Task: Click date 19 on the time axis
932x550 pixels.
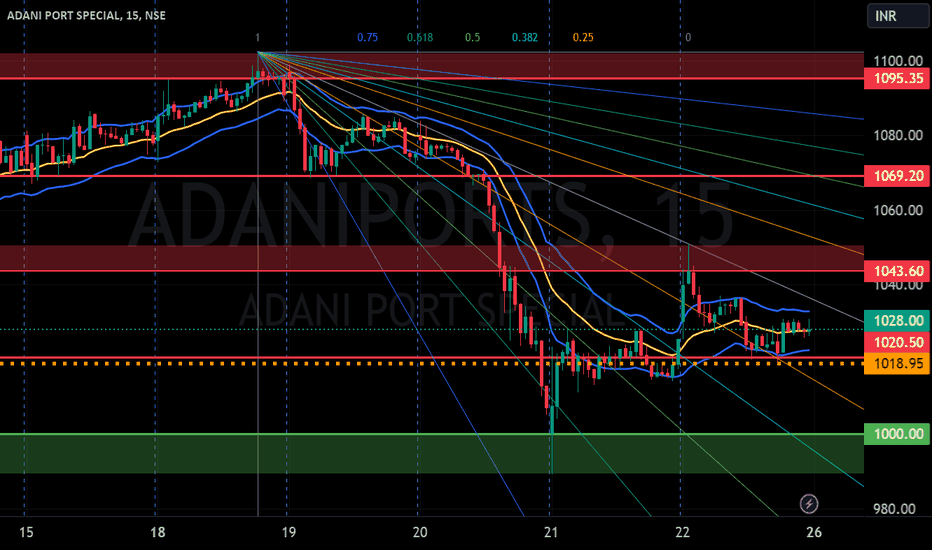Action: (x=289, y=532)
